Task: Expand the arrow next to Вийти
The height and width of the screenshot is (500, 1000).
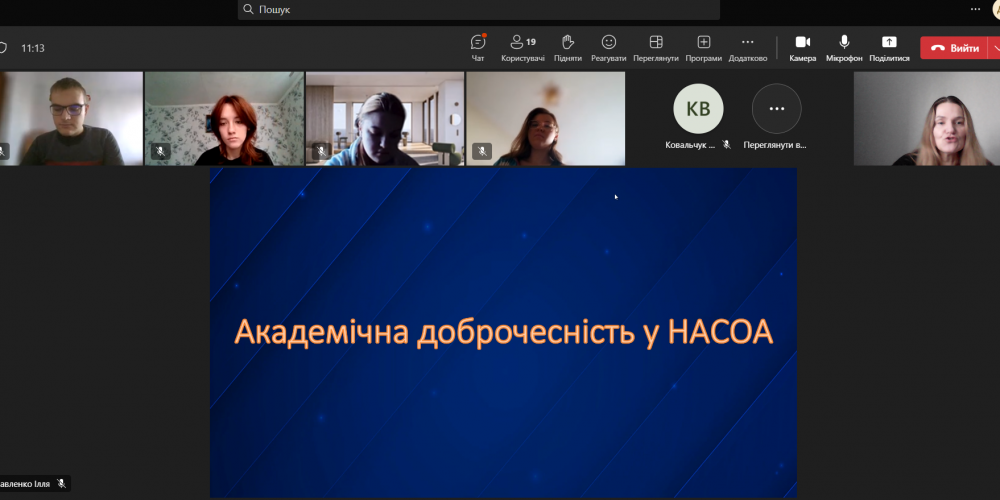Action: [x=994, y=48]
